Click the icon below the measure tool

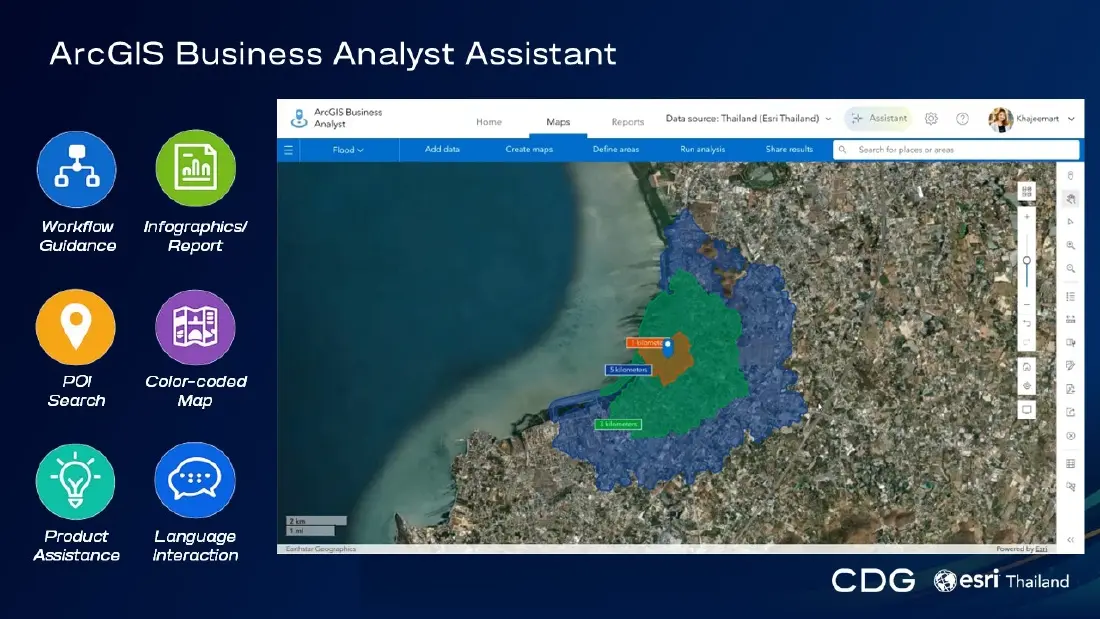pos(1071,342)
